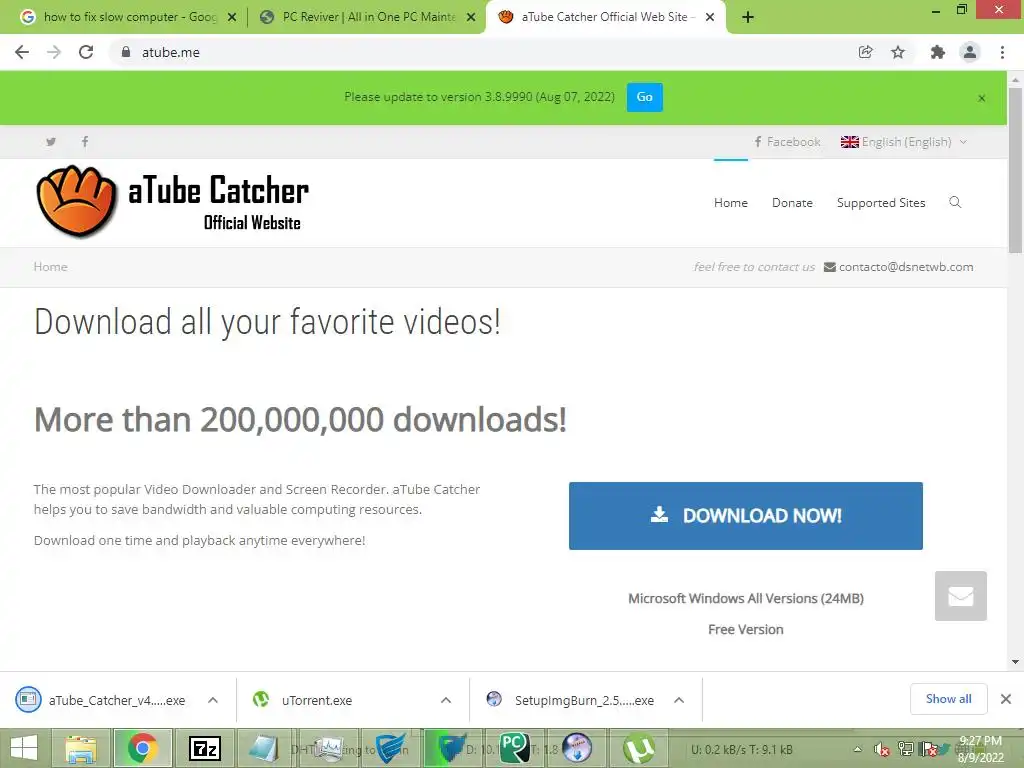The height and width of the screenshot is (768, 1024).
Task: Switch to the 'how to fix slow computer' tab
Action: (x=129, y=17)
